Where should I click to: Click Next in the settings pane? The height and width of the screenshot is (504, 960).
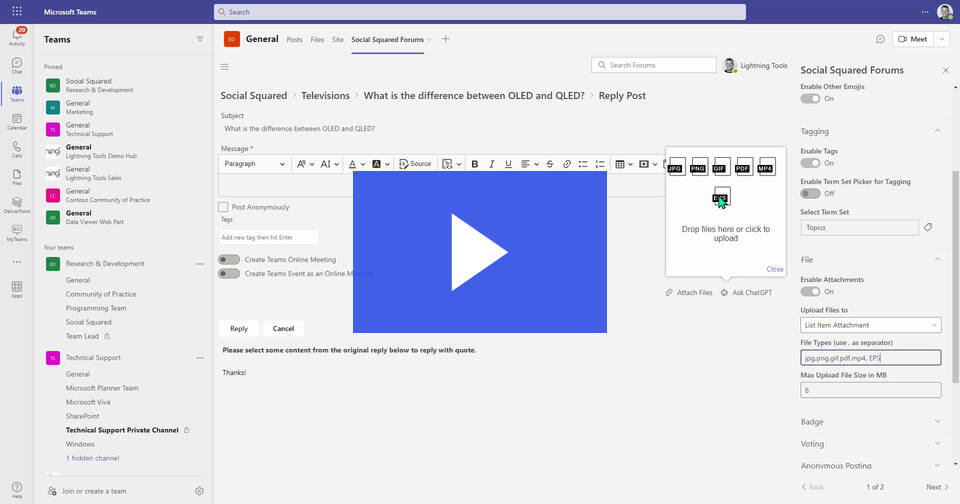(x=937, y=487)
